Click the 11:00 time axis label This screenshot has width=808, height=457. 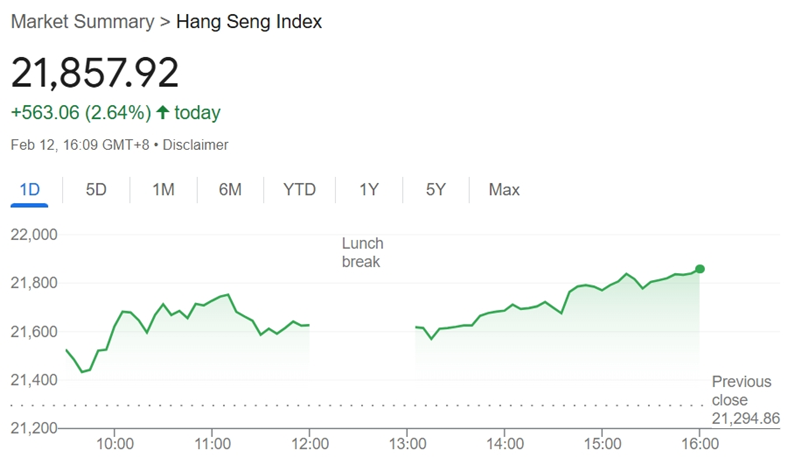pos(212,443)
